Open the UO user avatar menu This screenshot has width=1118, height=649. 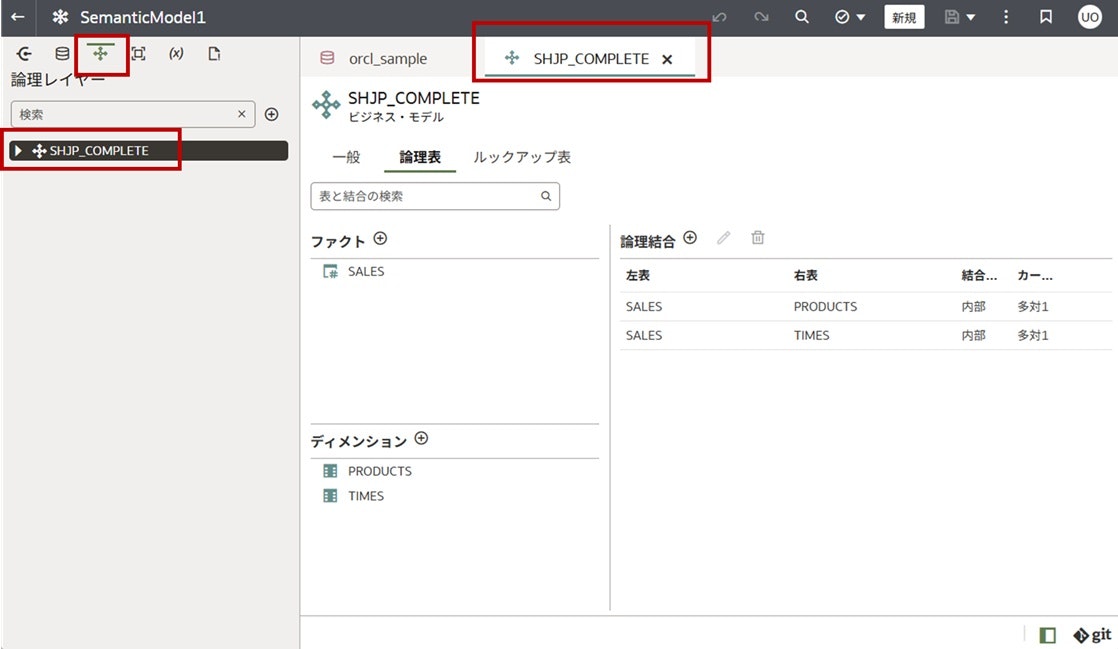click(1089, 17)
